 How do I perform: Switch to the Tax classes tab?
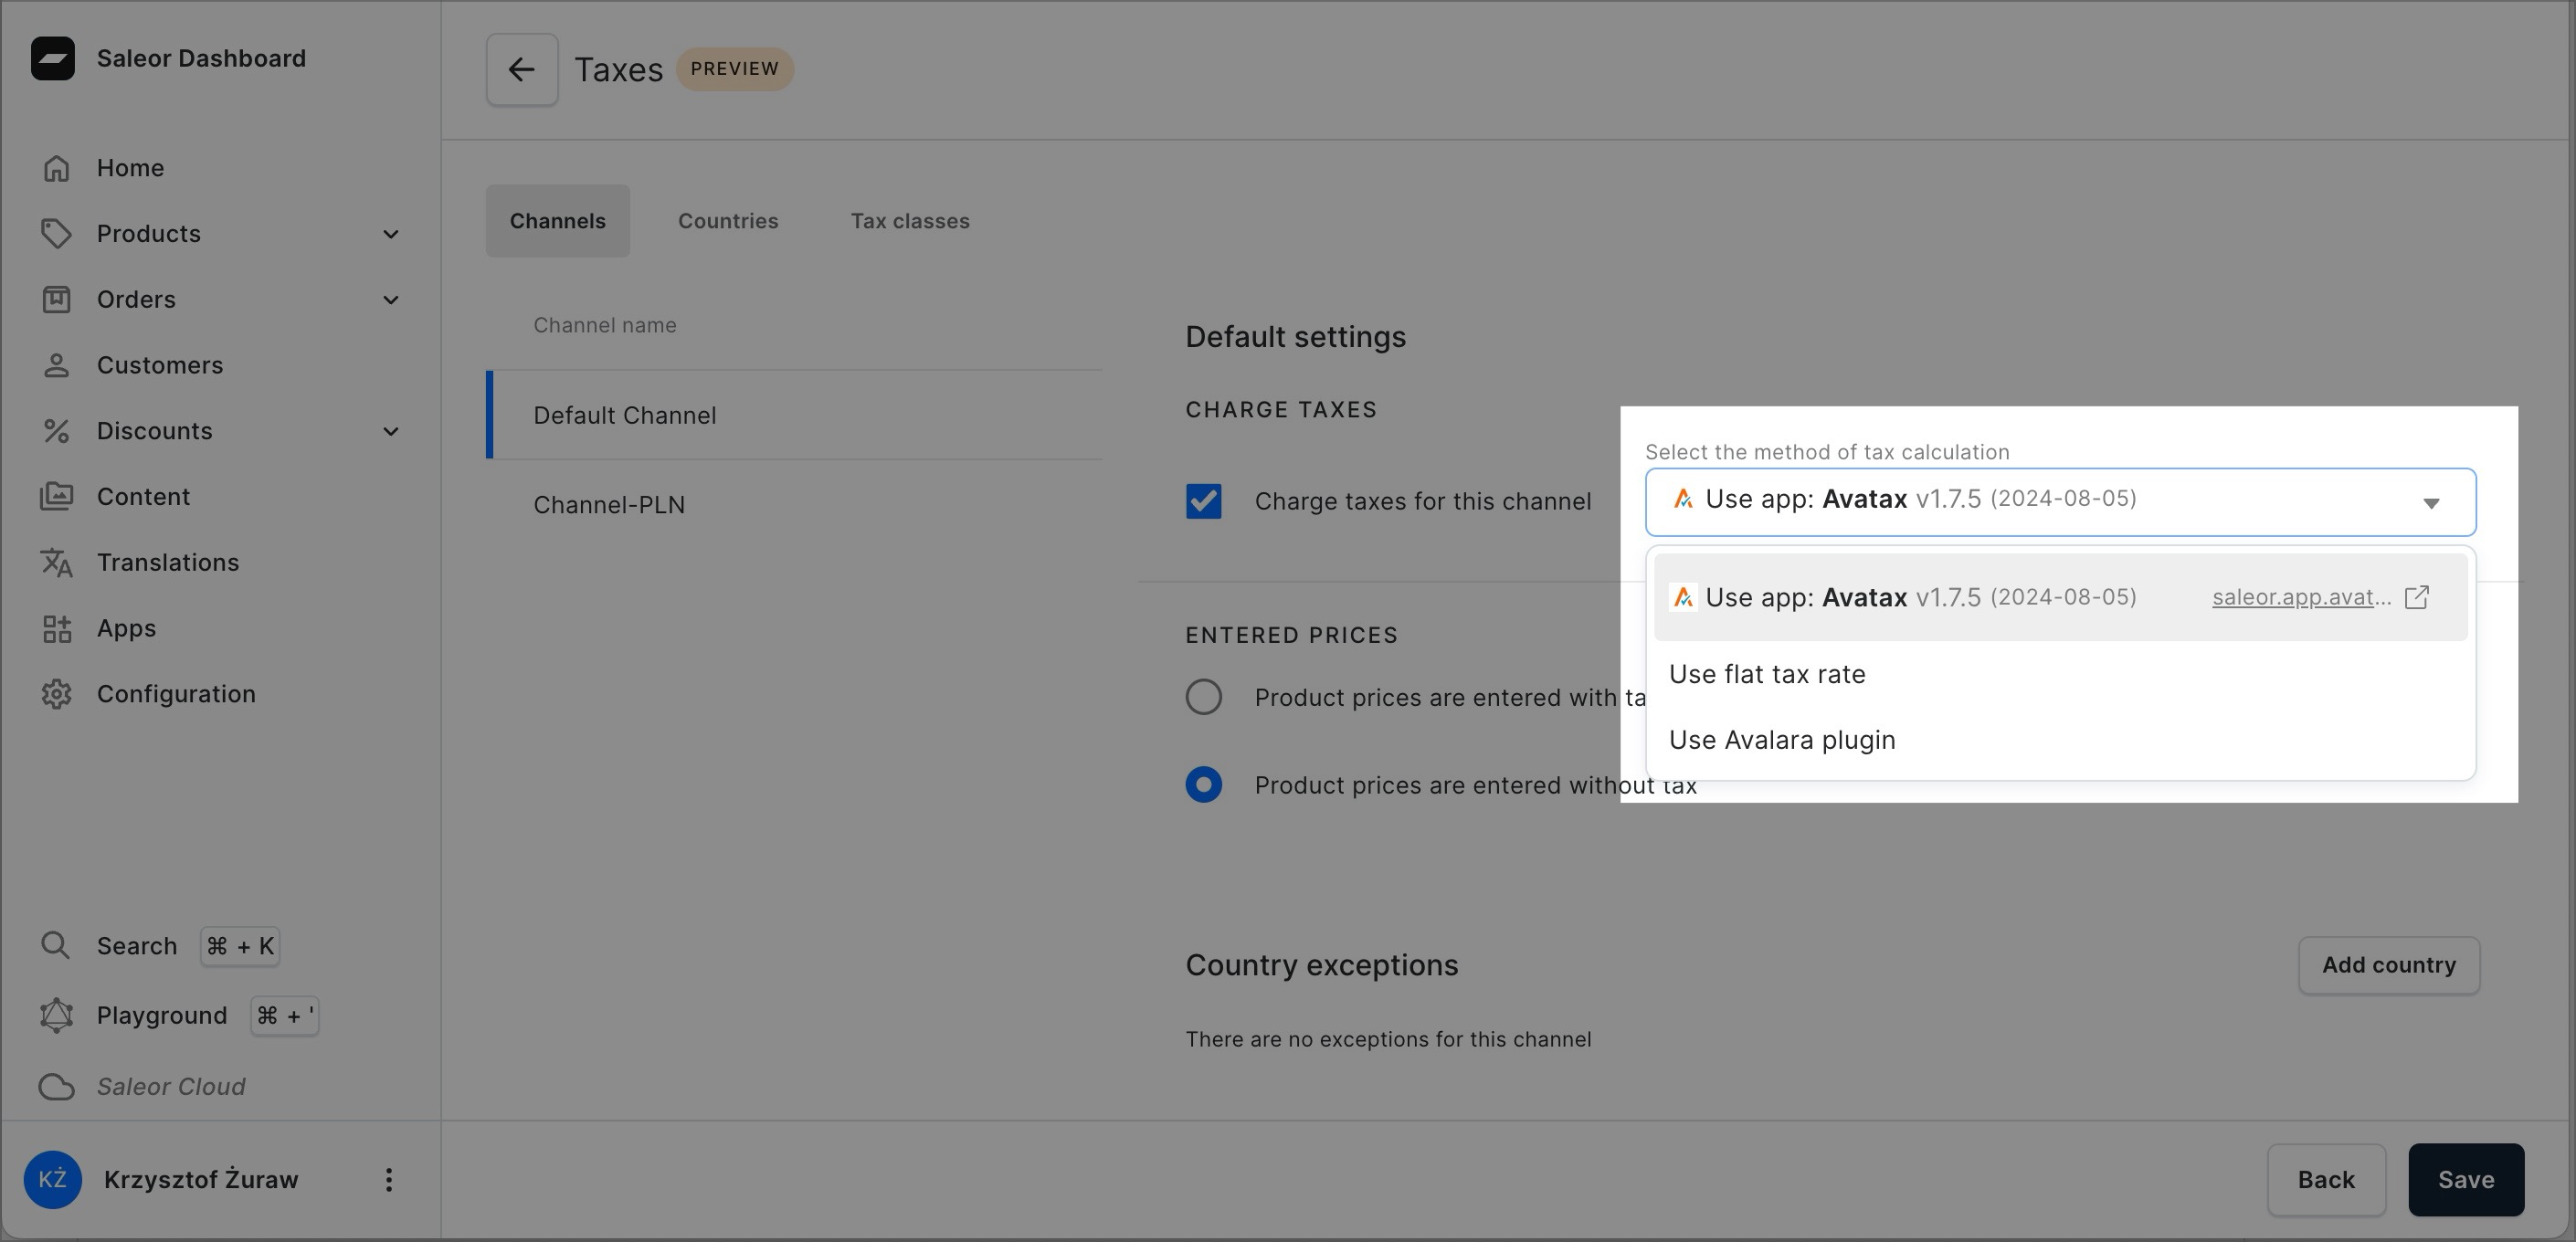click(909, 220)
